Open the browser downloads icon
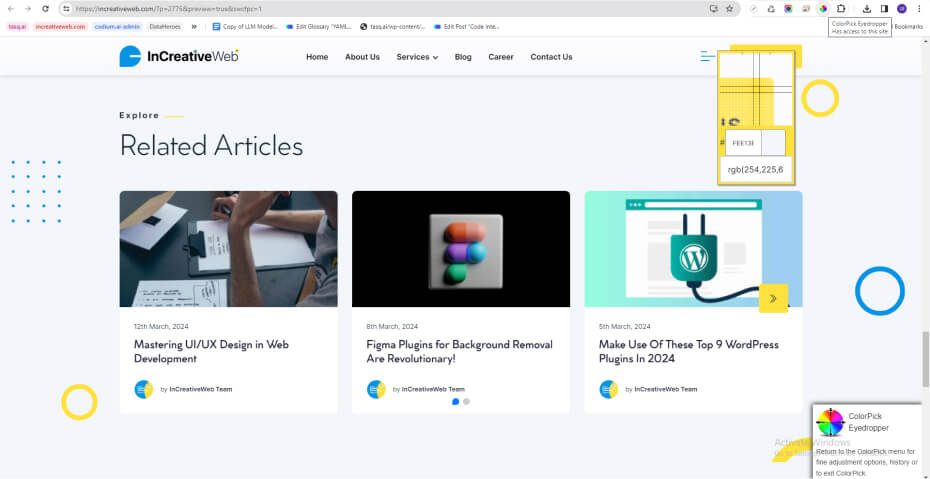 click(x=867, y=8)
